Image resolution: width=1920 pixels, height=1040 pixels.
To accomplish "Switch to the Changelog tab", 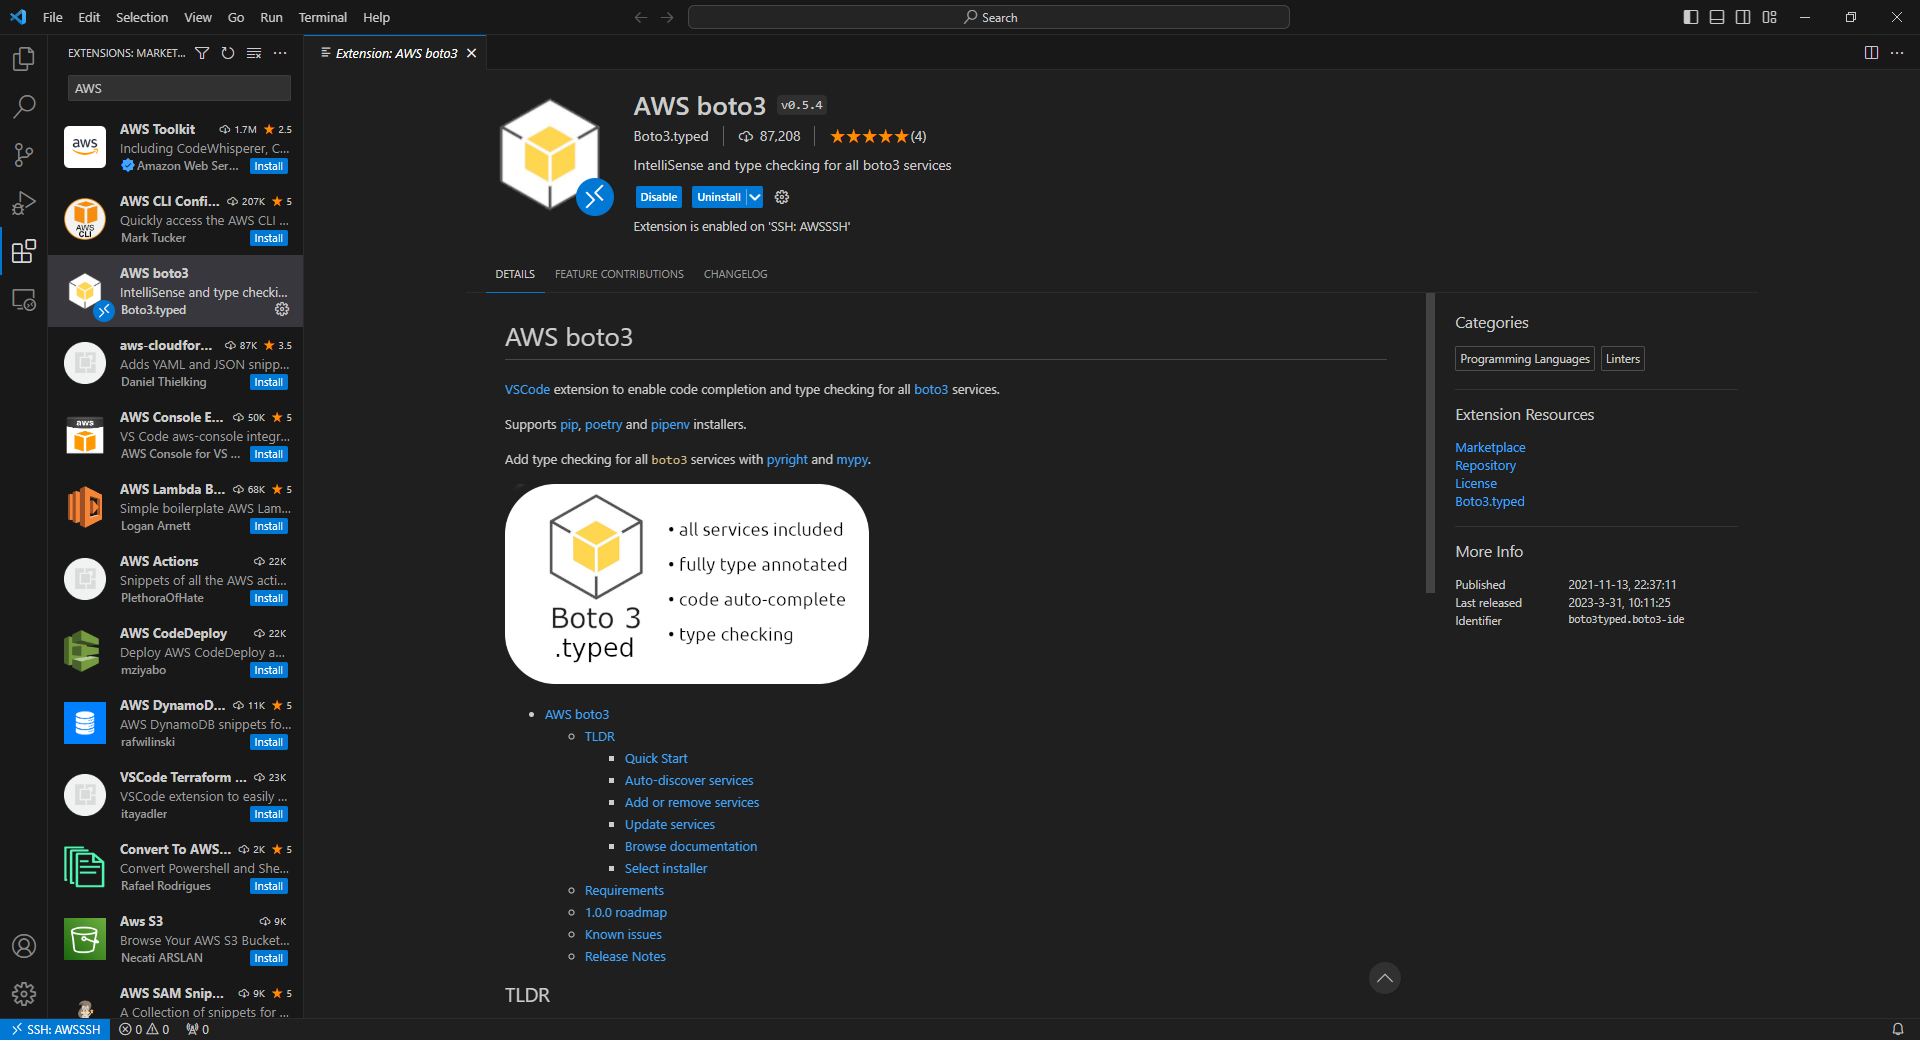I will point(735,274).
